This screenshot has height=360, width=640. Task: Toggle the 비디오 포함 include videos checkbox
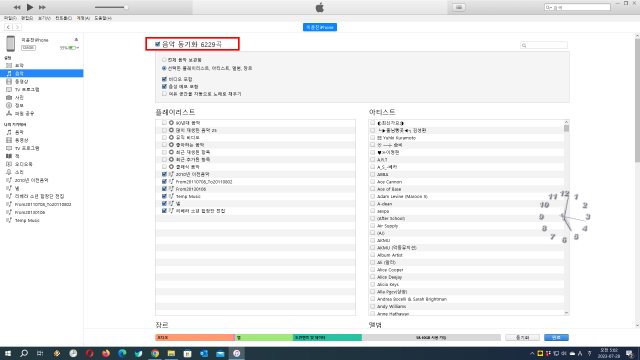[x=164, y=79]
